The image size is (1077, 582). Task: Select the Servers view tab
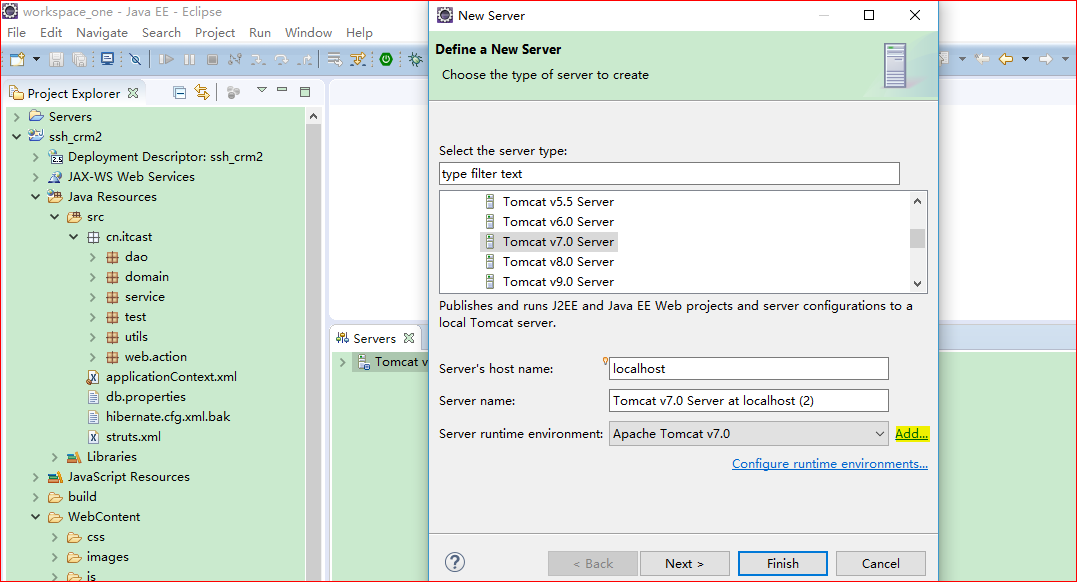tap(374, 338)
